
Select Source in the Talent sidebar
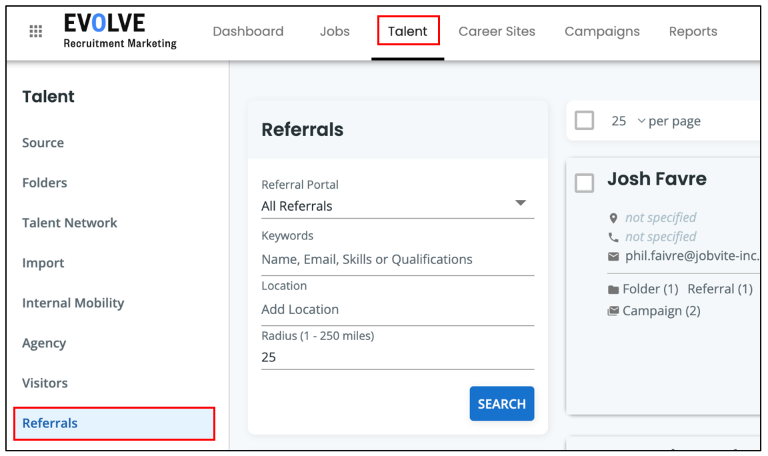pos(43,143)
